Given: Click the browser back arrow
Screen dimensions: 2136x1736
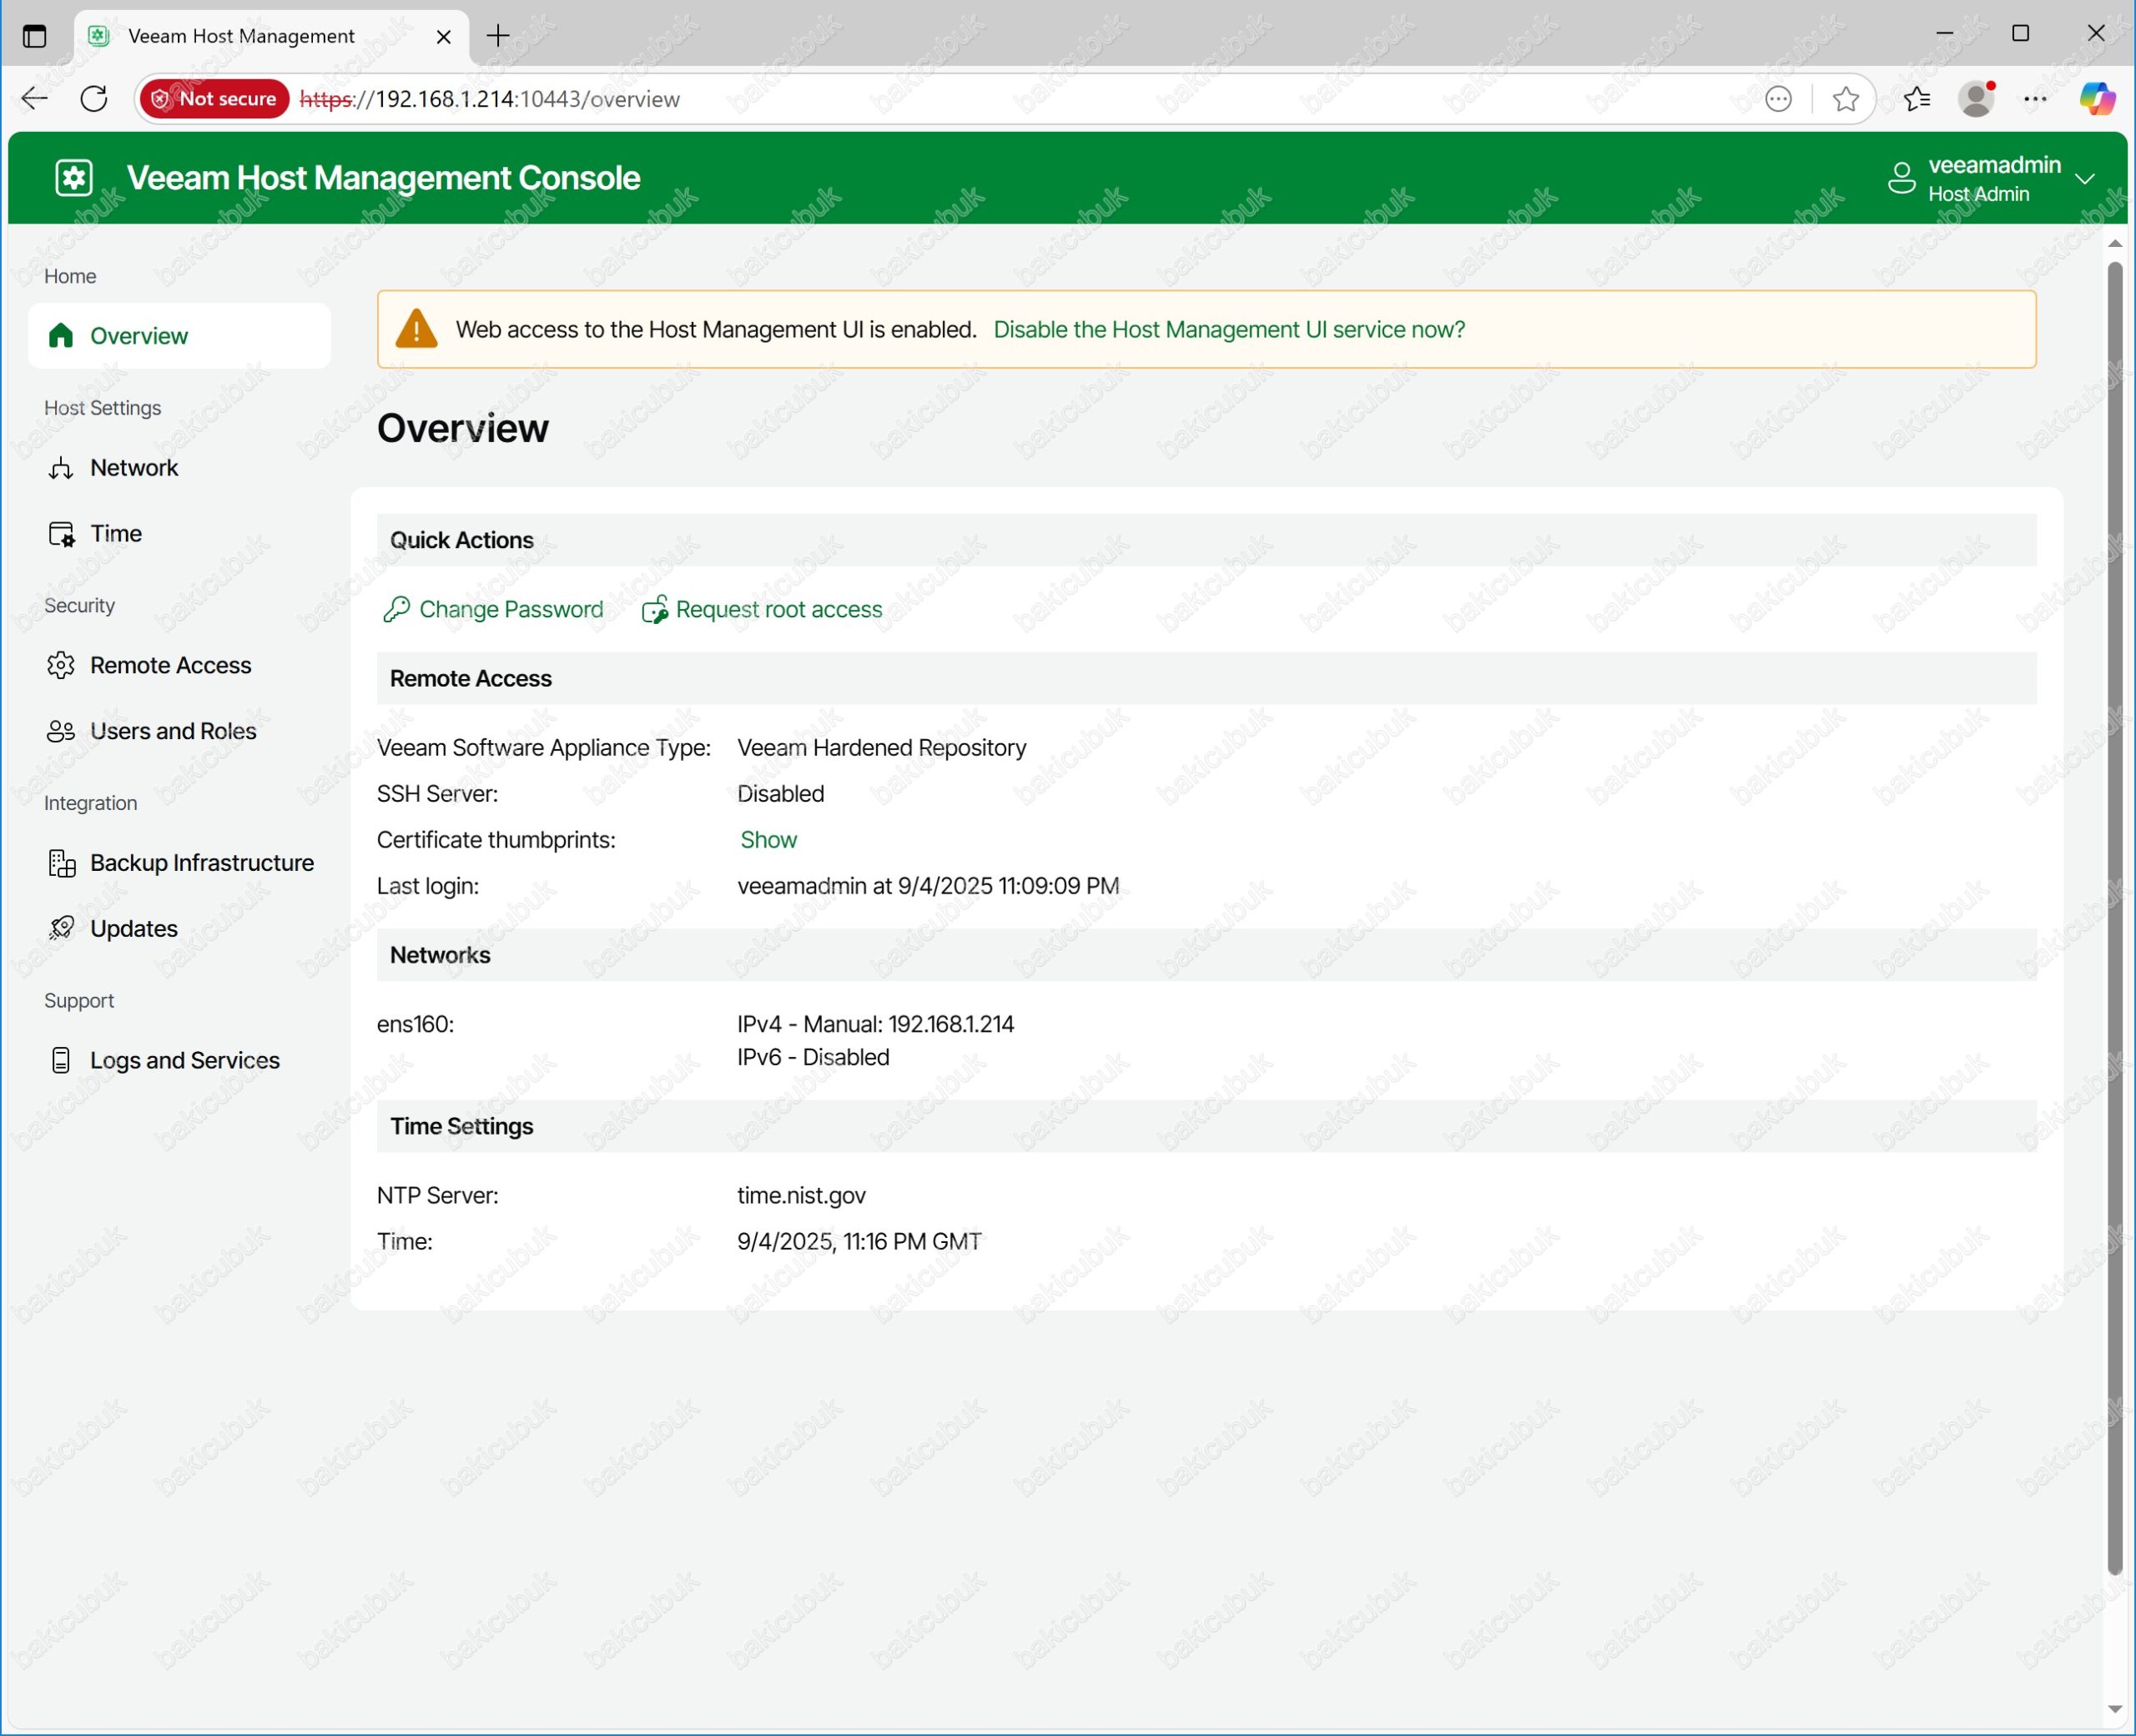Looking at the screenshot, I should [x=35, y=99].
